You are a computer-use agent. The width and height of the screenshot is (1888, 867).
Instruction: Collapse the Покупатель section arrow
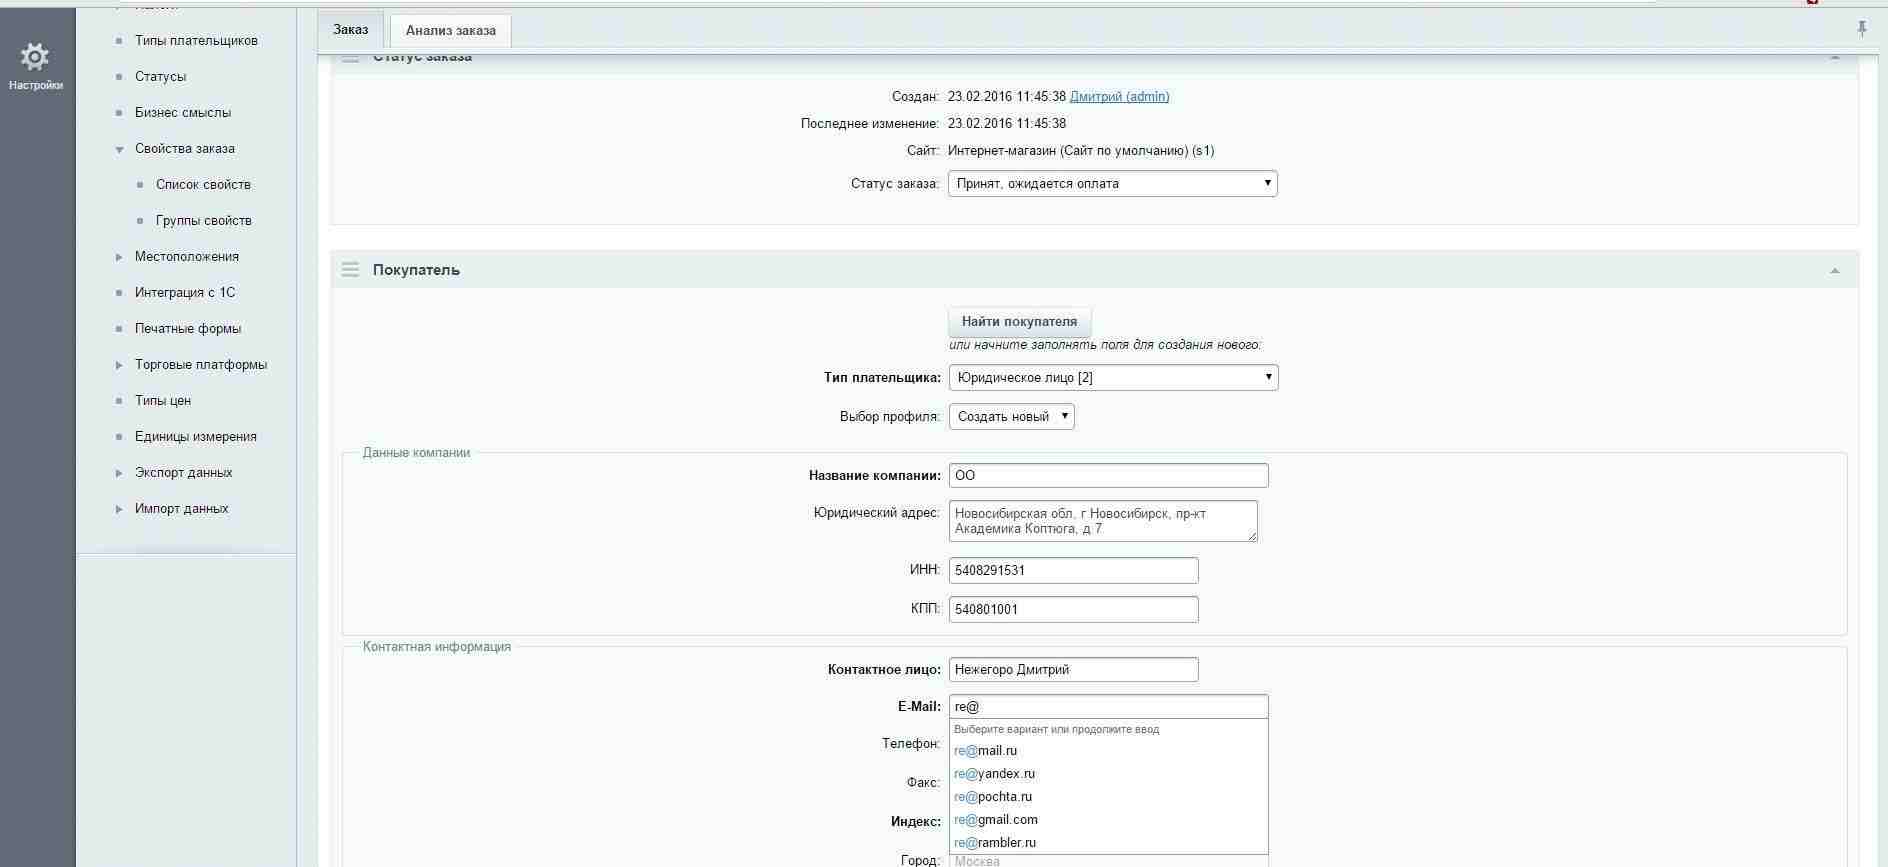coord(1835,271)
